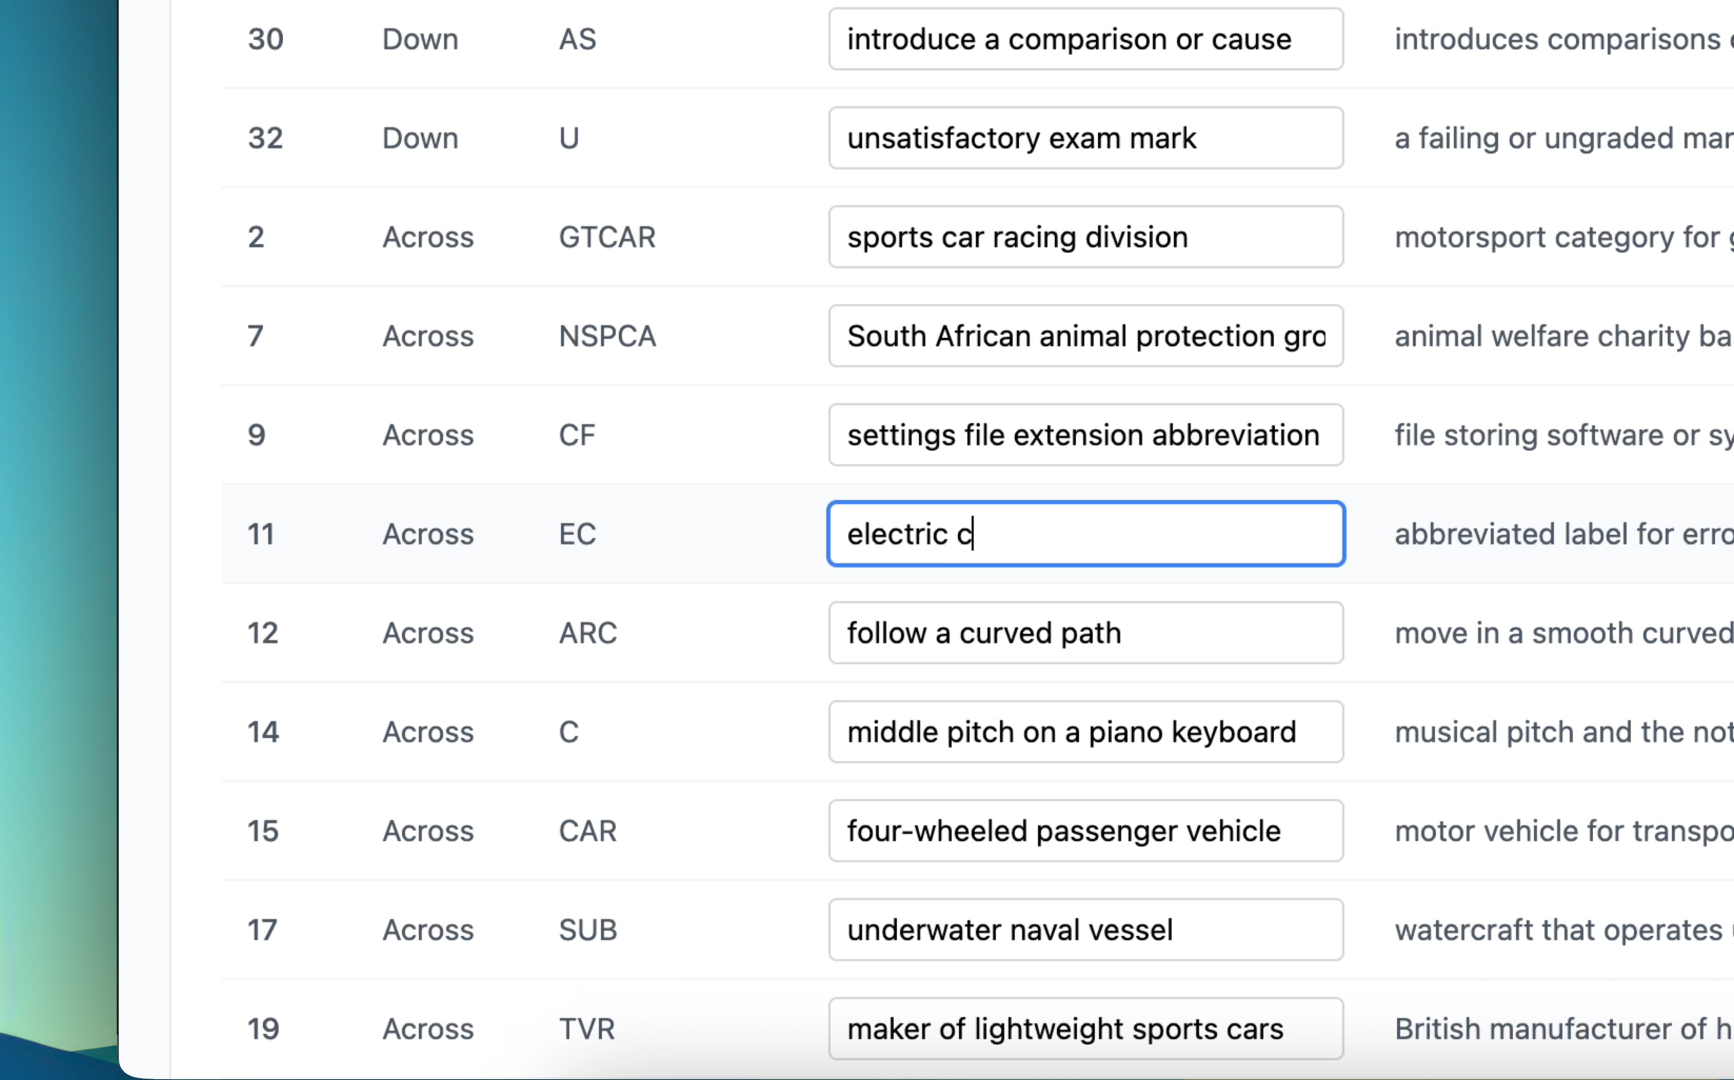Image resolution: width=1734 pixels, height=1080 pixels.
Task: Focus the GTCAR clue text box
Action: point(1085,237)
